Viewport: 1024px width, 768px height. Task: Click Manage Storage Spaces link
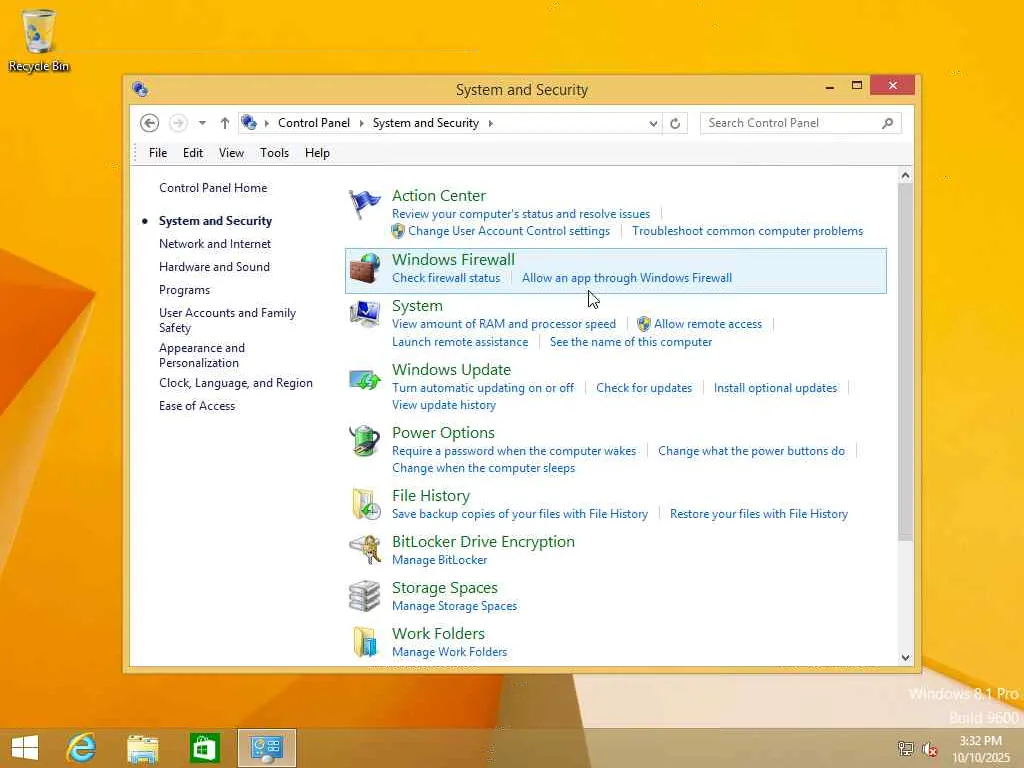[x=455, y=606]
